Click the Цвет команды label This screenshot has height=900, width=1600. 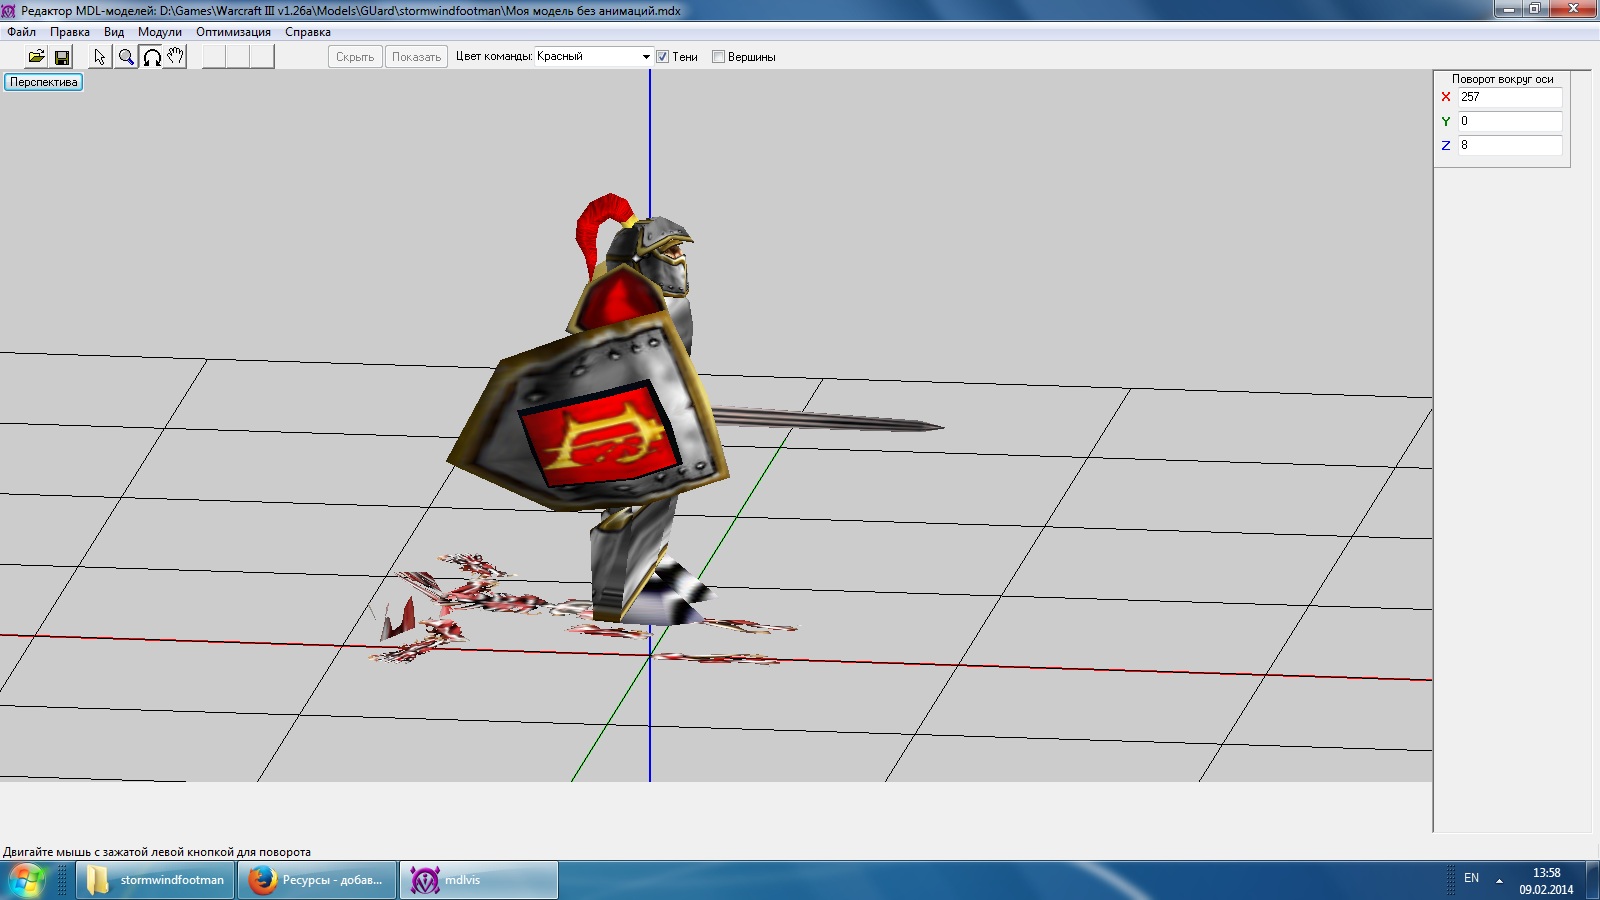(x=493, y=57)
